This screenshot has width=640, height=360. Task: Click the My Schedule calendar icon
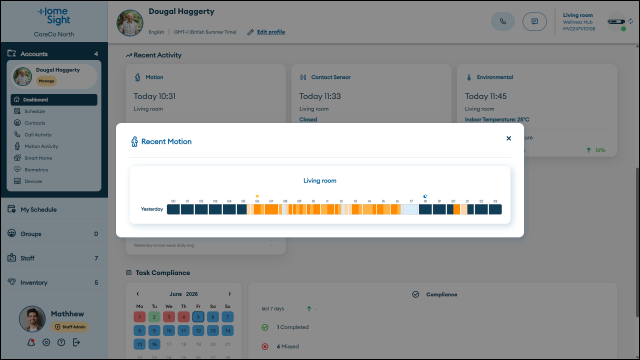click(11, 209)
